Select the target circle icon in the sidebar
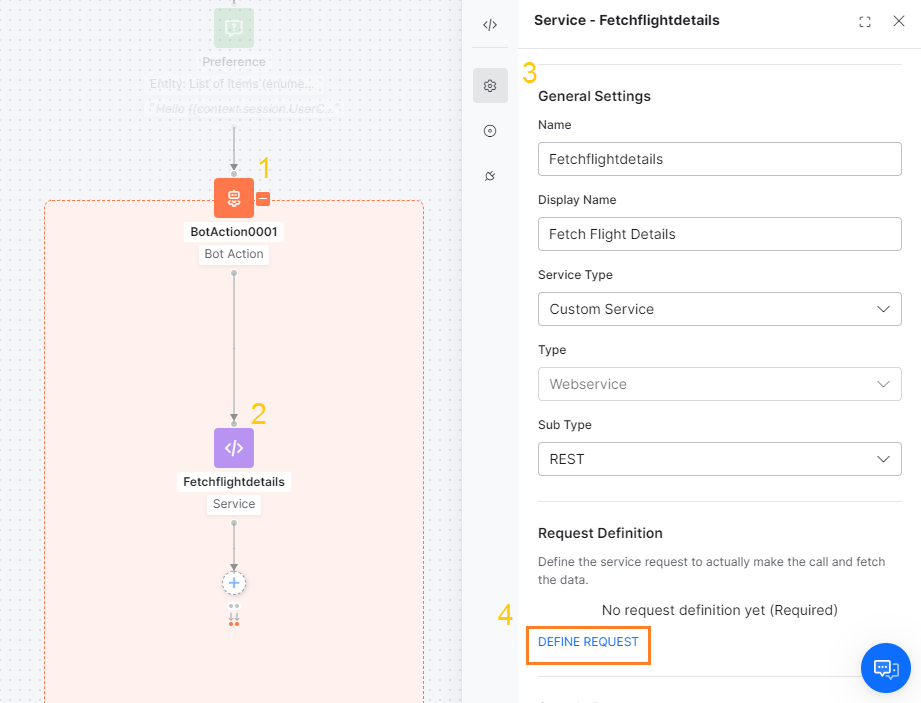921x703 pixels. [489, 130]
